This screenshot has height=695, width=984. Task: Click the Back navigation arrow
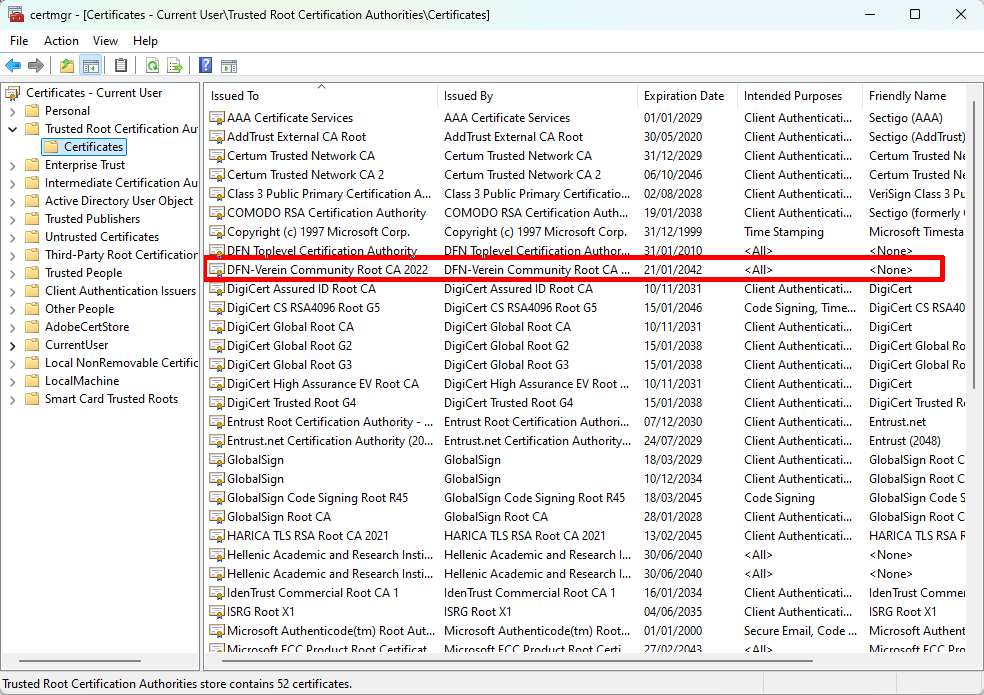point(13,65)
